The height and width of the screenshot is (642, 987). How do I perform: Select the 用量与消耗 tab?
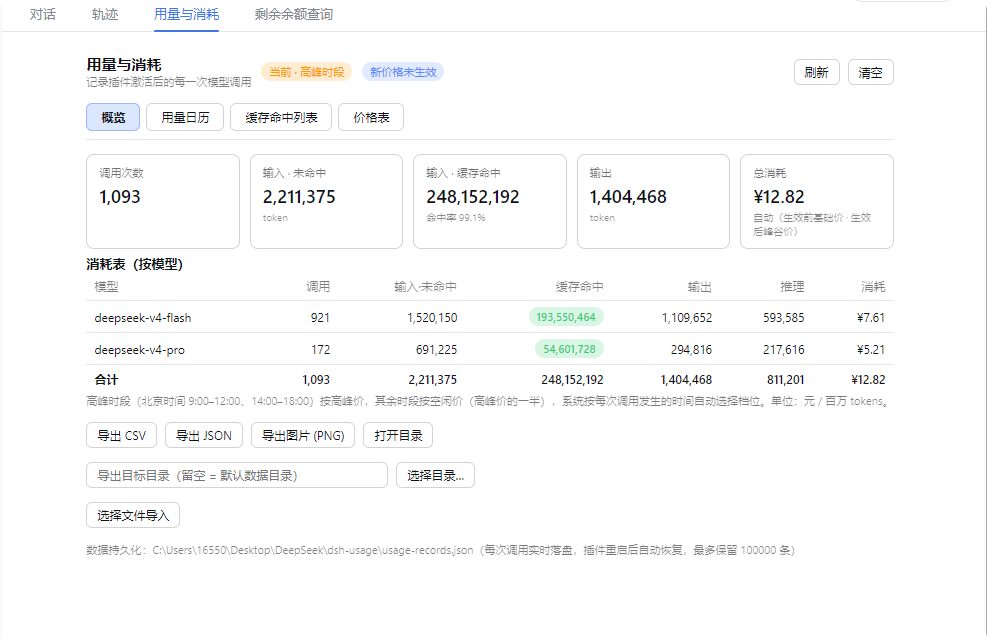pyautogui.click(x=186, y=14)
